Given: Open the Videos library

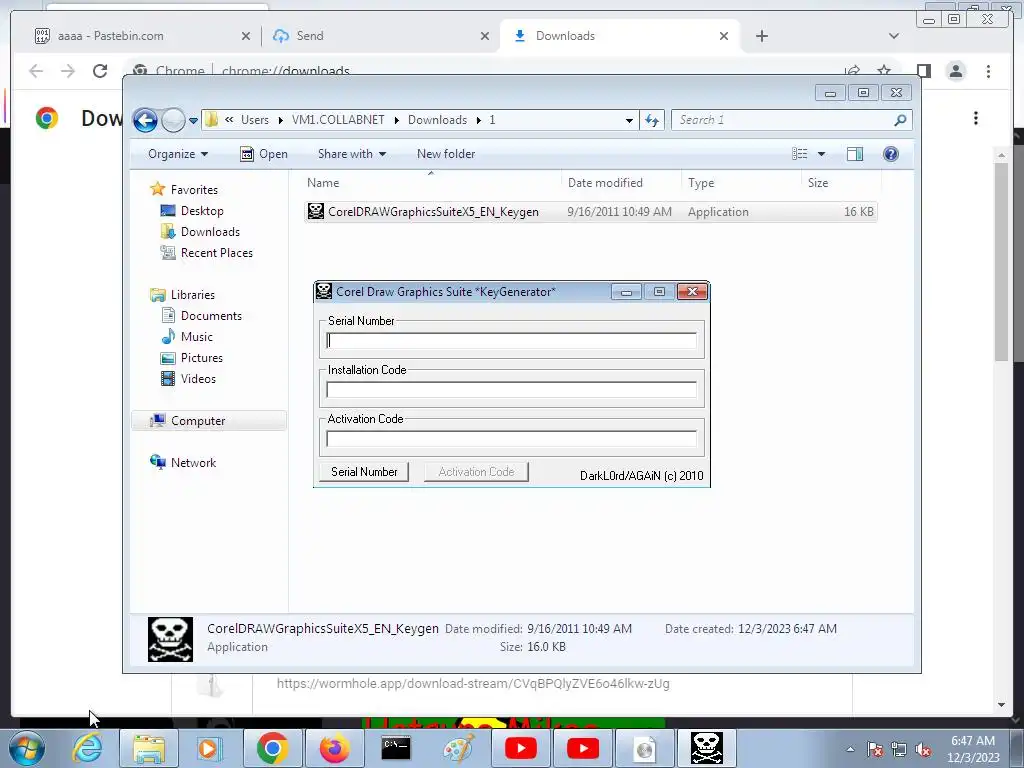Looking at the screenshot, I should point(198,379).
